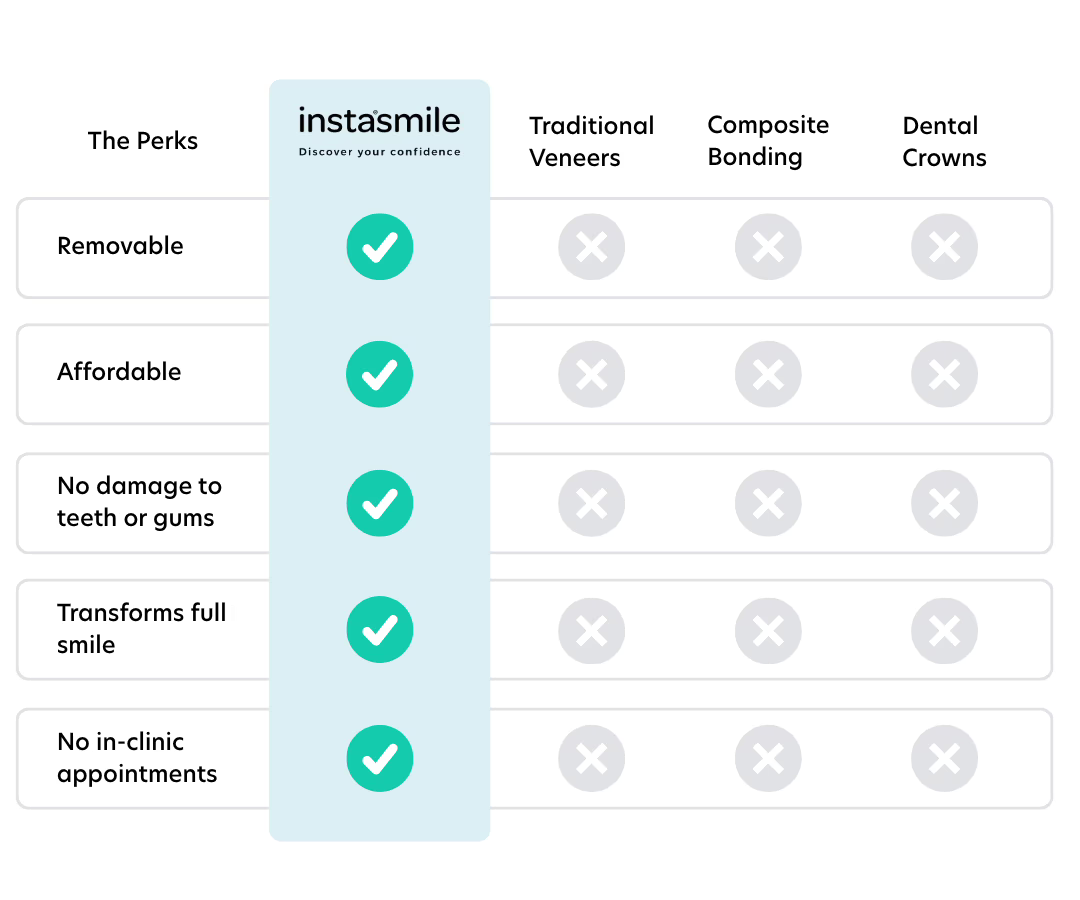
Task: Click green checkmark for Transforms full smile
Action: (380, 630)
